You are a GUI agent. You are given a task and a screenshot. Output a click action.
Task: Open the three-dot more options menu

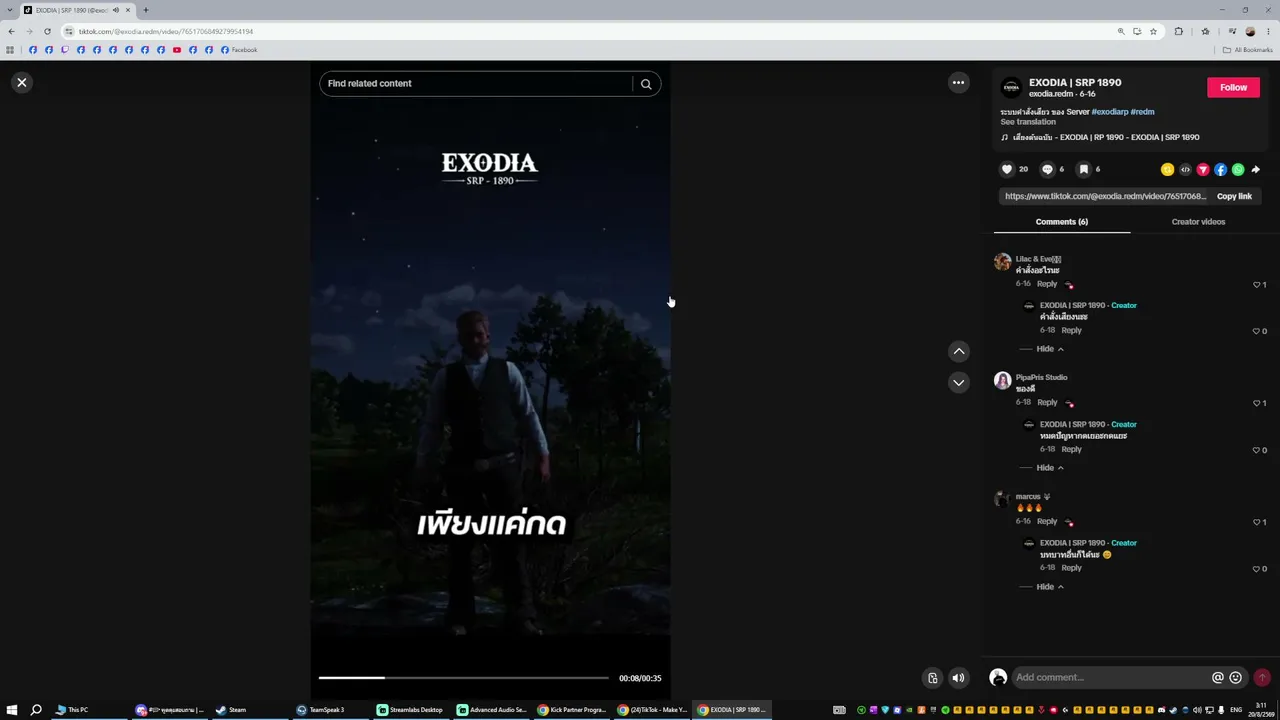click(x=958, y=83)
